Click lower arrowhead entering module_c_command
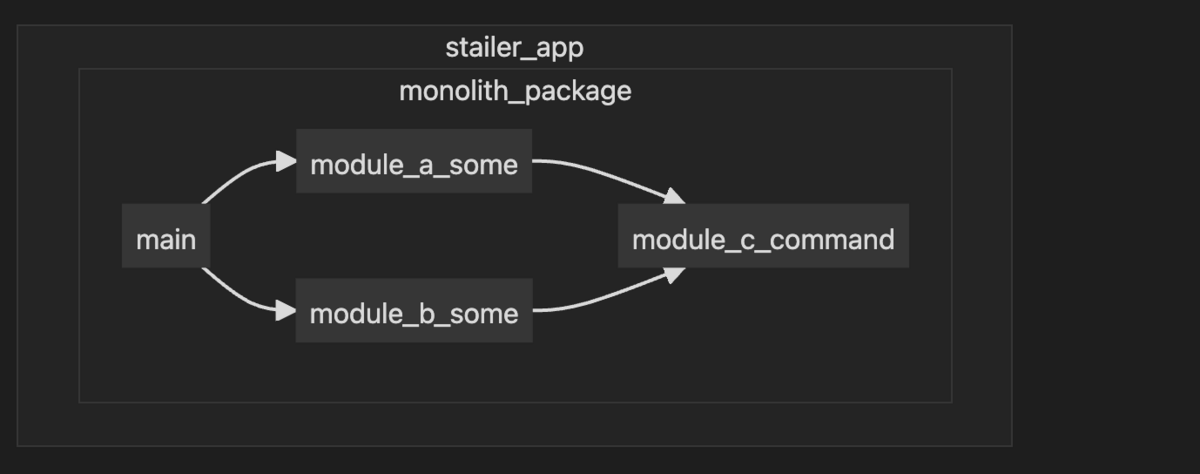The width and height of the screenshot is (1200, 474). point(675,275)
